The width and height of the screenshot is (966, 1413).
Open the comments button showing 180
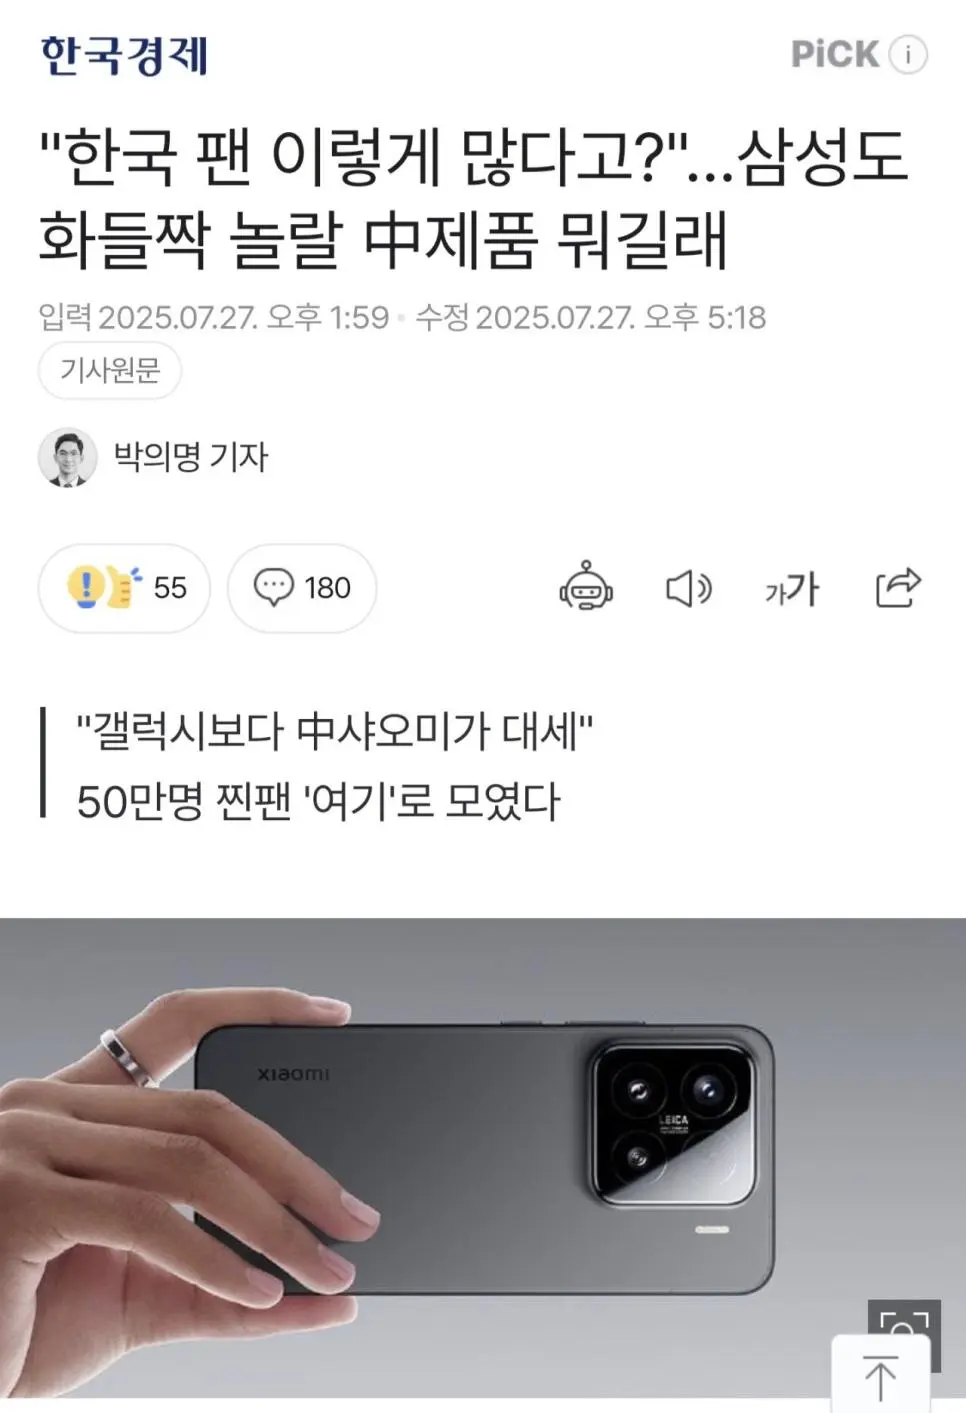(x=302, y=588)
